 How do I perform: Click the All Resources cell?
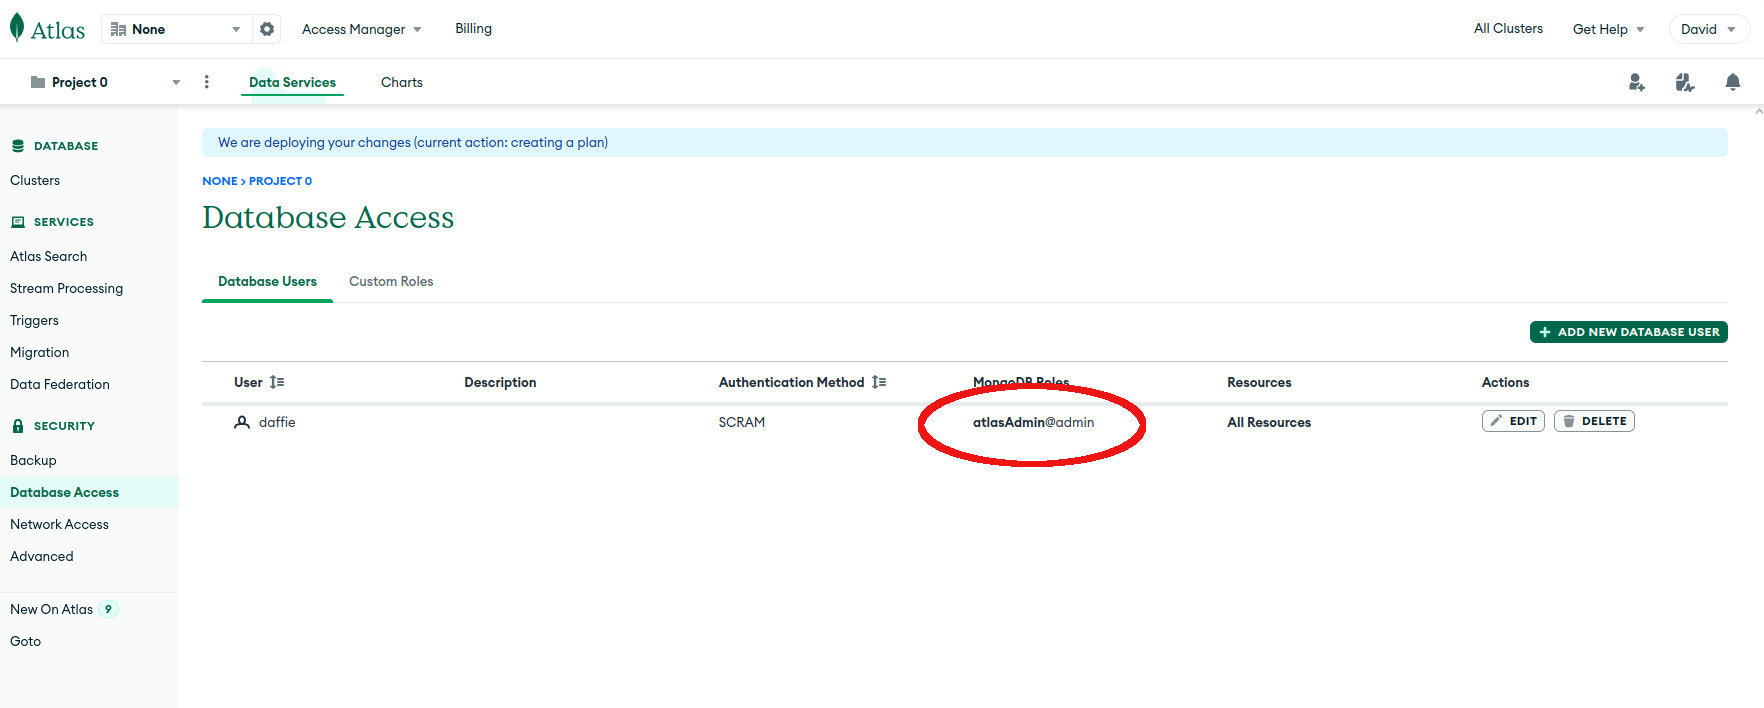1268,423
